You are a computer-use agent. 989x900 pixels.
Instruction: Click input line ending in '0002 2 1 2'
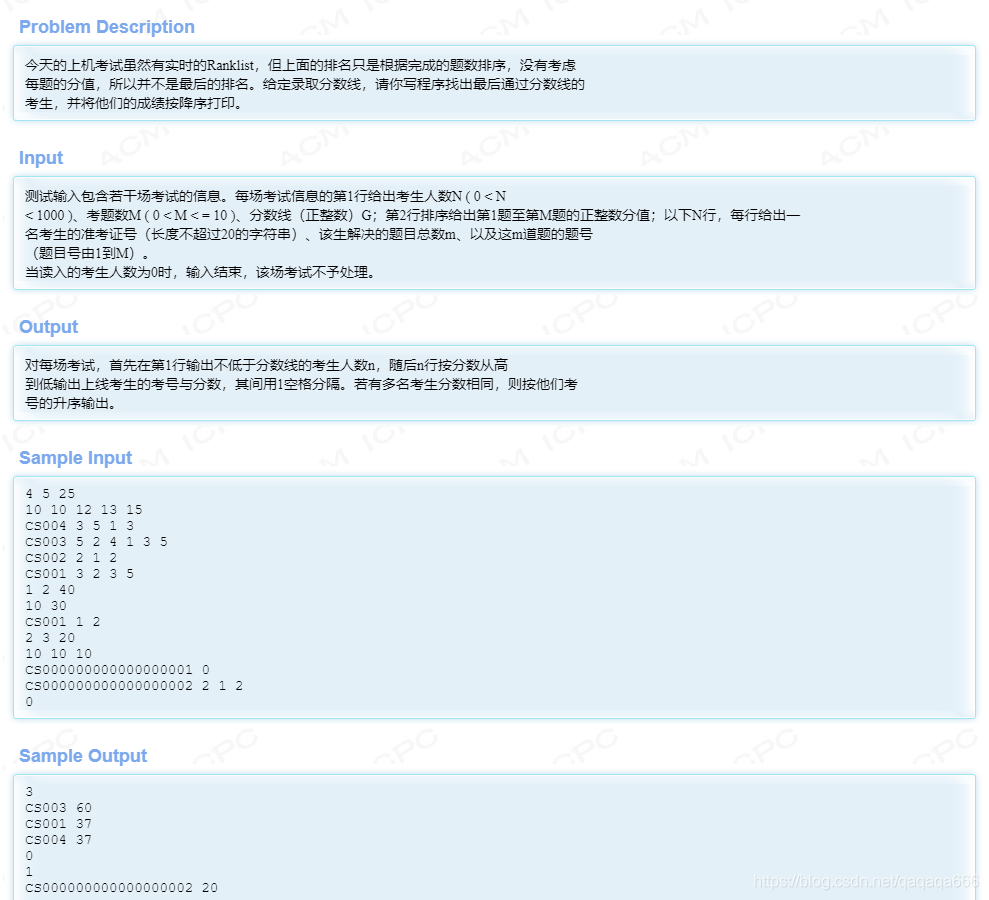point(134,686)
